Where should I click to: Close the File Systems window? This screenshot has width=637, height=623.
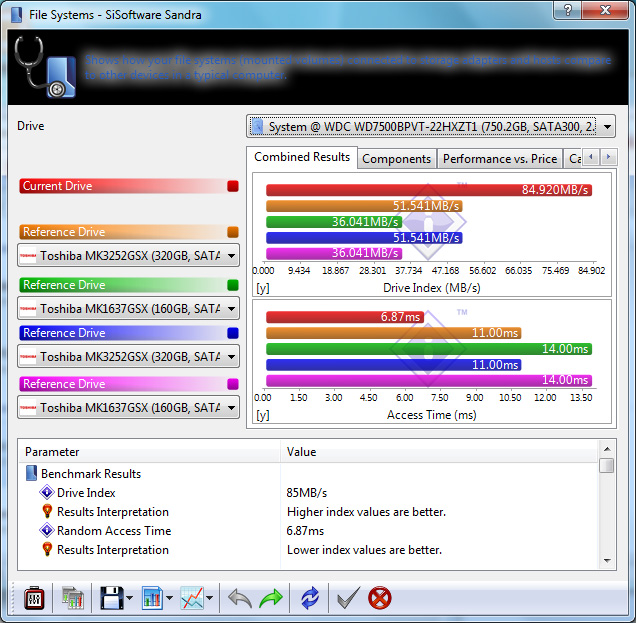click(x=605, y=9)
